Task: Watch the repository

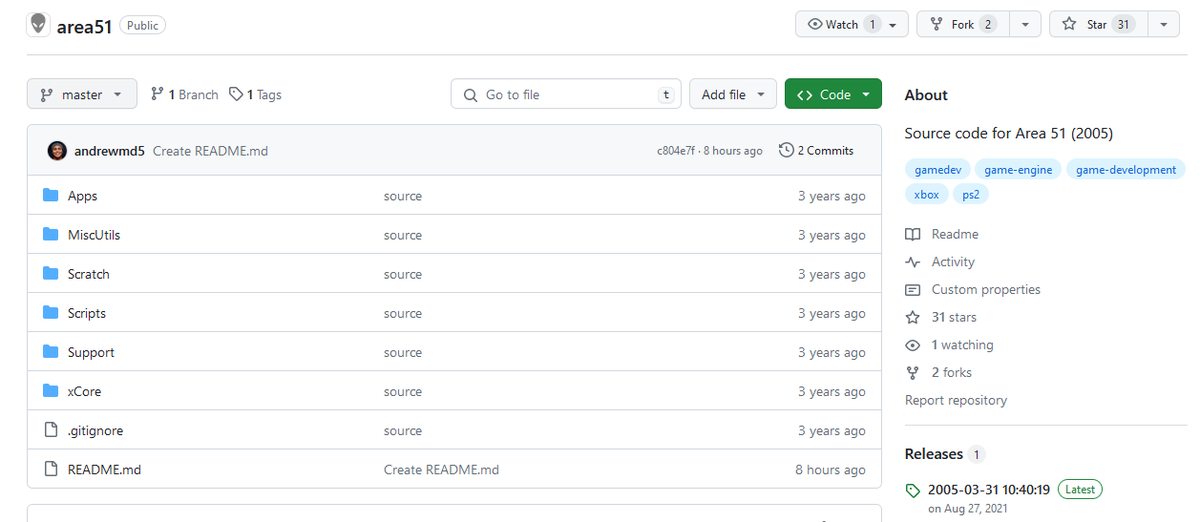Action: [852, 24]
